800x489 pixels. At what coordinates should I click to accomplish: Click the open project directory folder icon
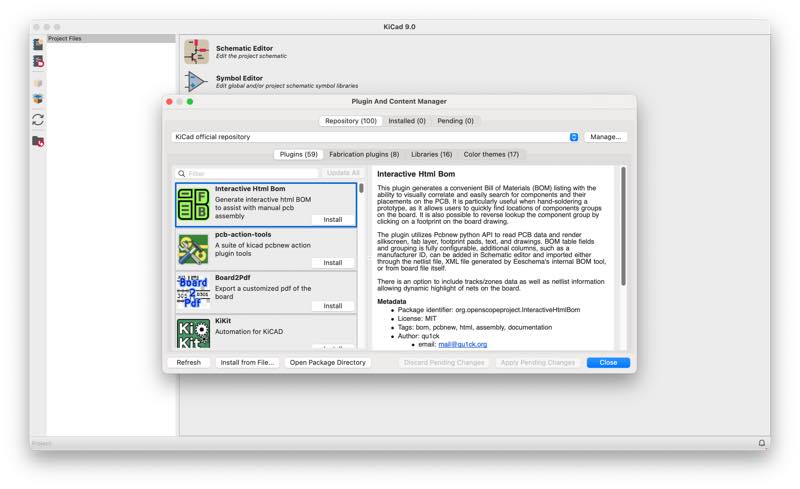38,141
